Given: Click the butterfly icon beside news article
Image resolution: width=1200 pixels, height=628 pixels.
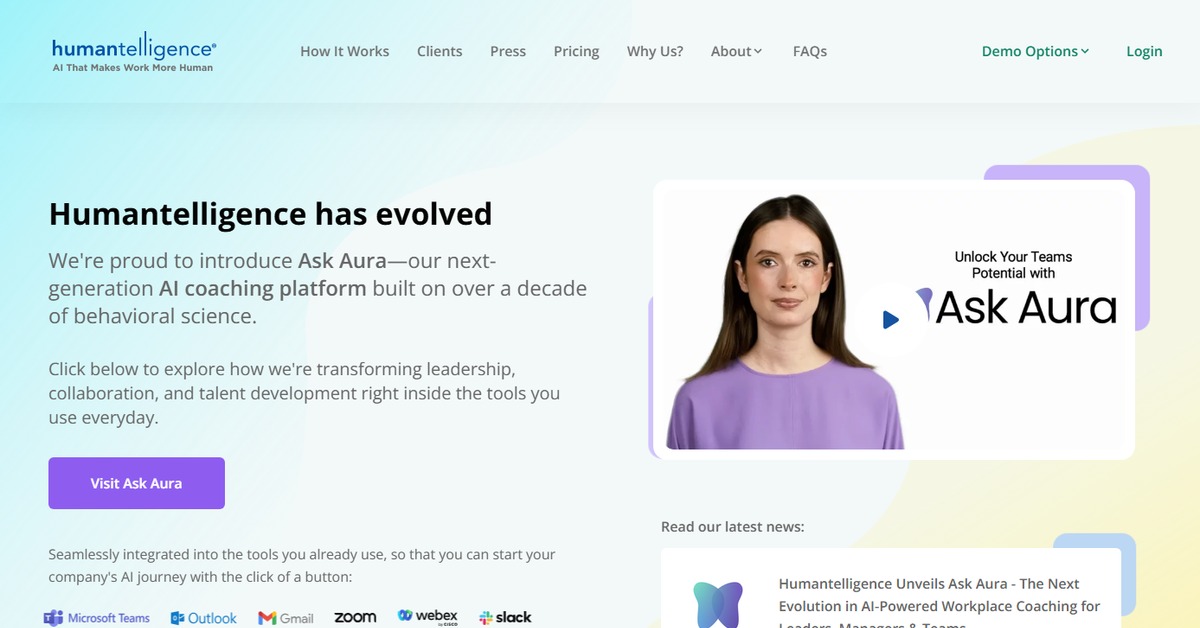Looking at the screenshot, I should tap(718, 603).
